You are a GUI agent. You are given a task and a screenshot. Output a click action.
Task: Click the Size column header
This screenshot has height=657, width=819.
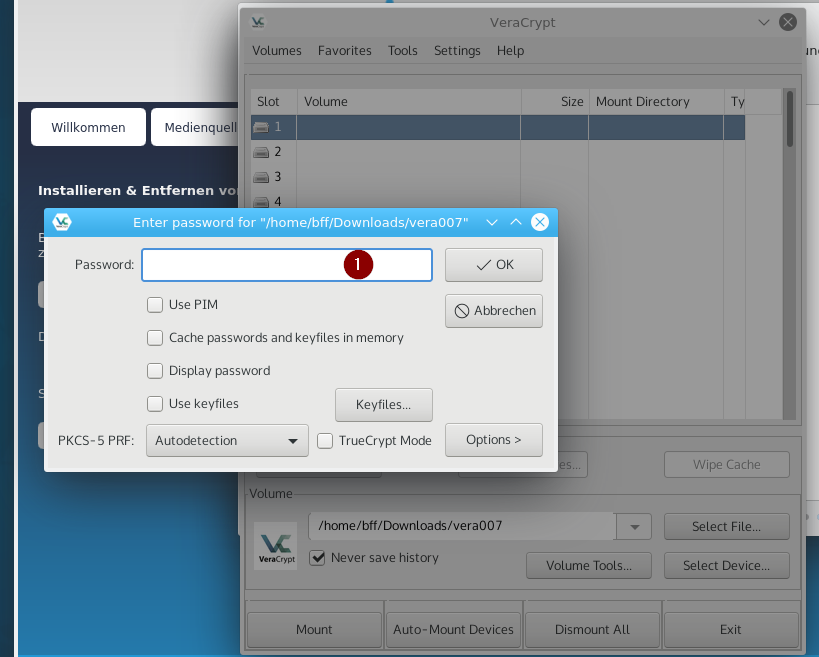(555, 101)
